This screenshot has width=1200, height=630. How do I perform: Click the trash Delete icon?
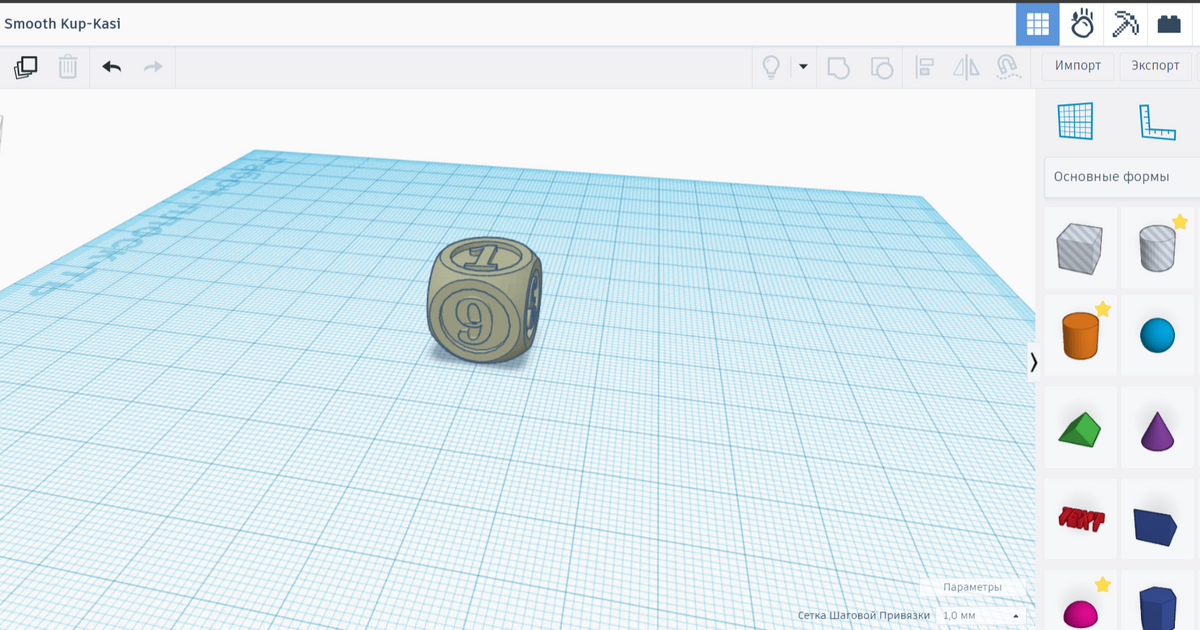68,67
